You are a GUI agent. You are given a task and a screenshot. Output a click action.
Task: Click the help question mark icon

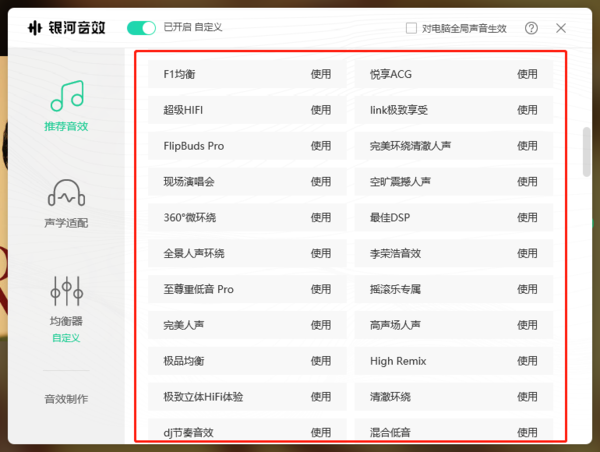tap(531, 28)
